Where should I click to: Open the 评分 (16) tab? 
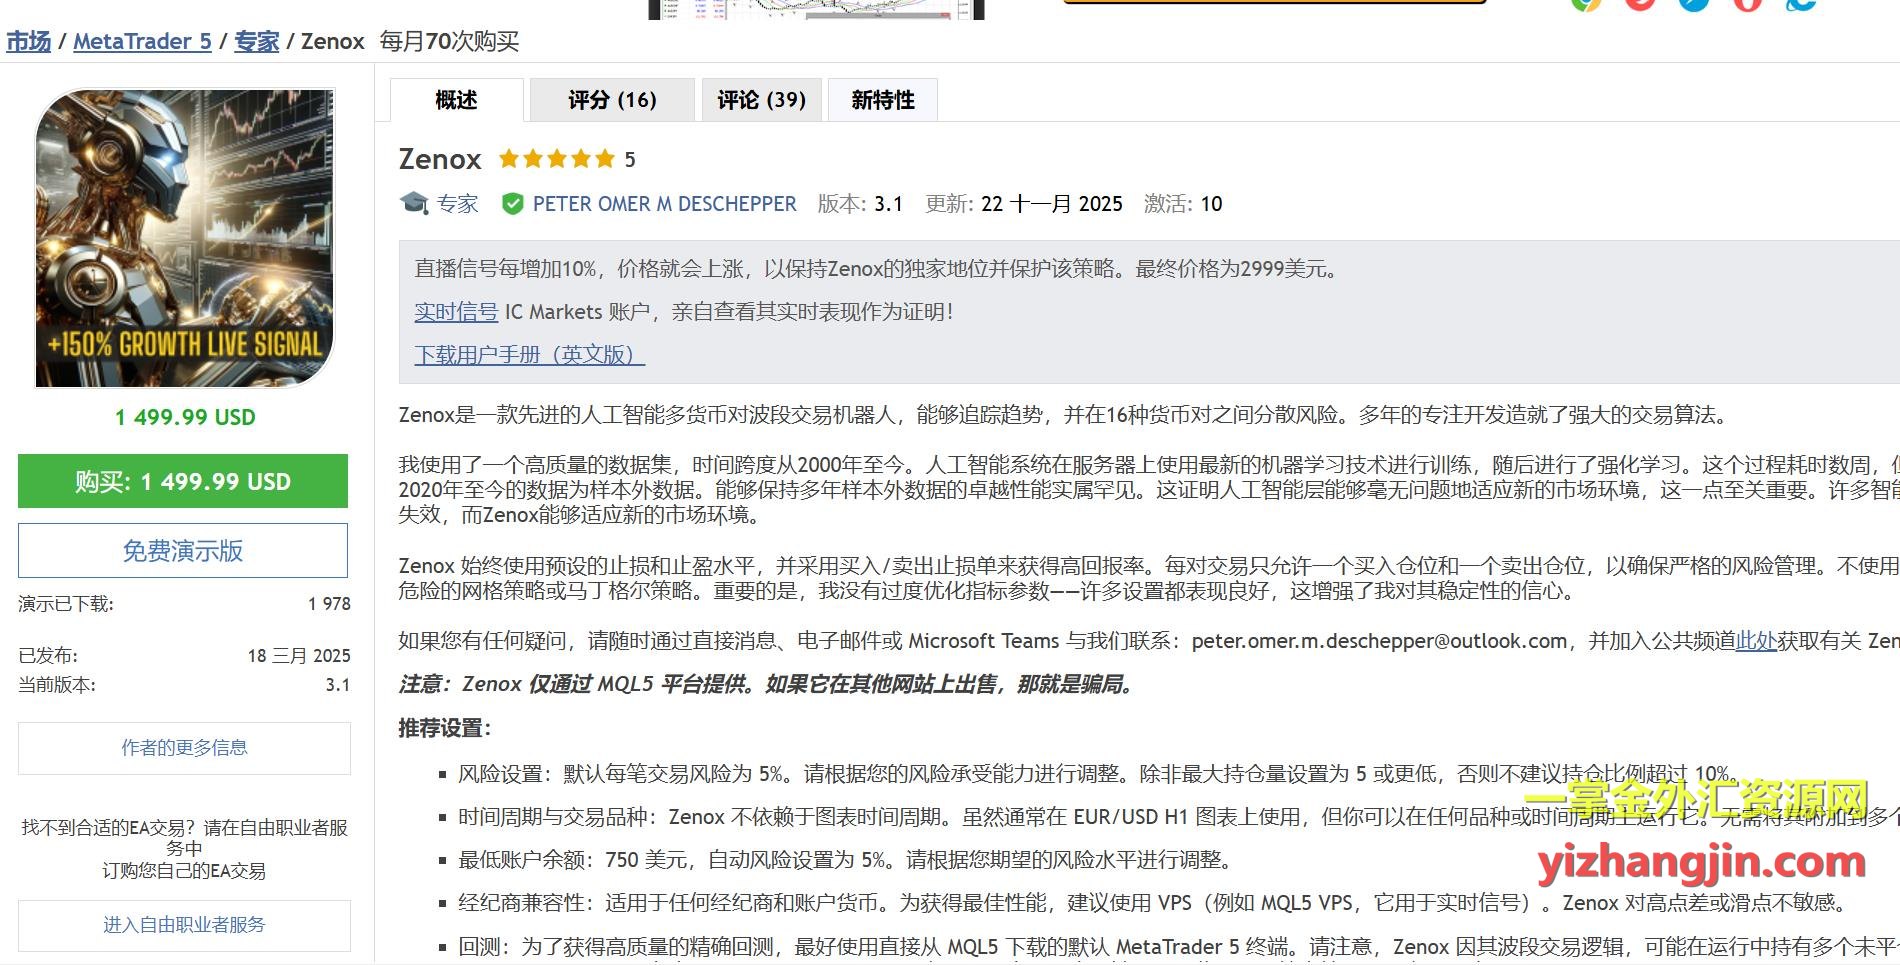coord(612,100)
